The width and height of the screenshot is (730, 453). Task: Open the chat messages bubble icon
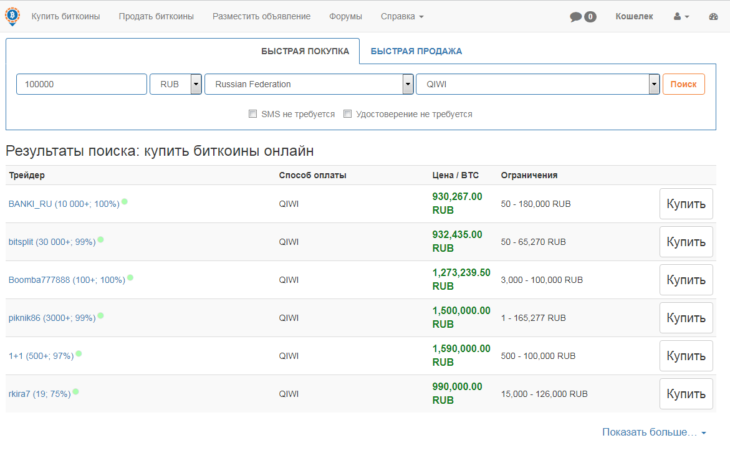pyautogui.click(x=576, y=17)
